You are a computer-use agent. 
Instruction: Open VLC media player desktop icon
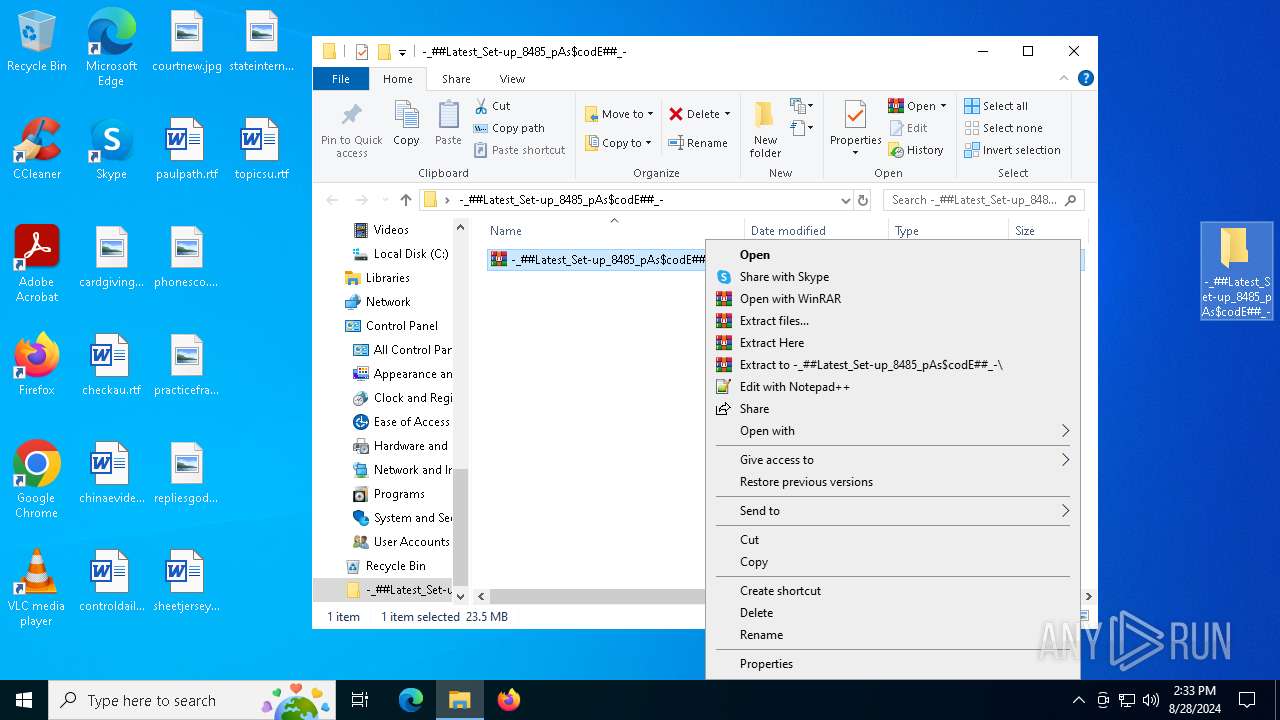click(x=37, y=588)
